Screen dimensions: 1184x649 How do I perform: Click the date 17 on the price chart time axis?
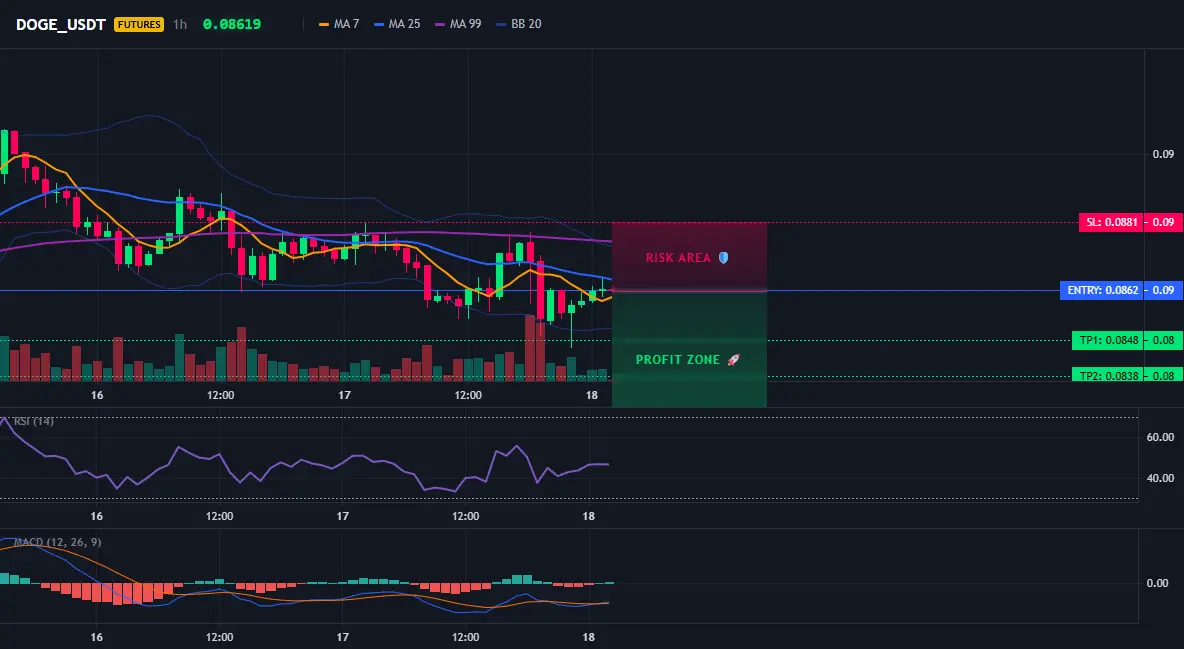(x=344, y=395)
